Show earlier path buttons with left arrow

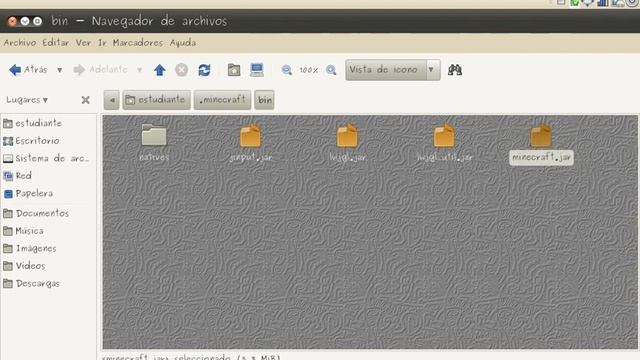[111, 100]
